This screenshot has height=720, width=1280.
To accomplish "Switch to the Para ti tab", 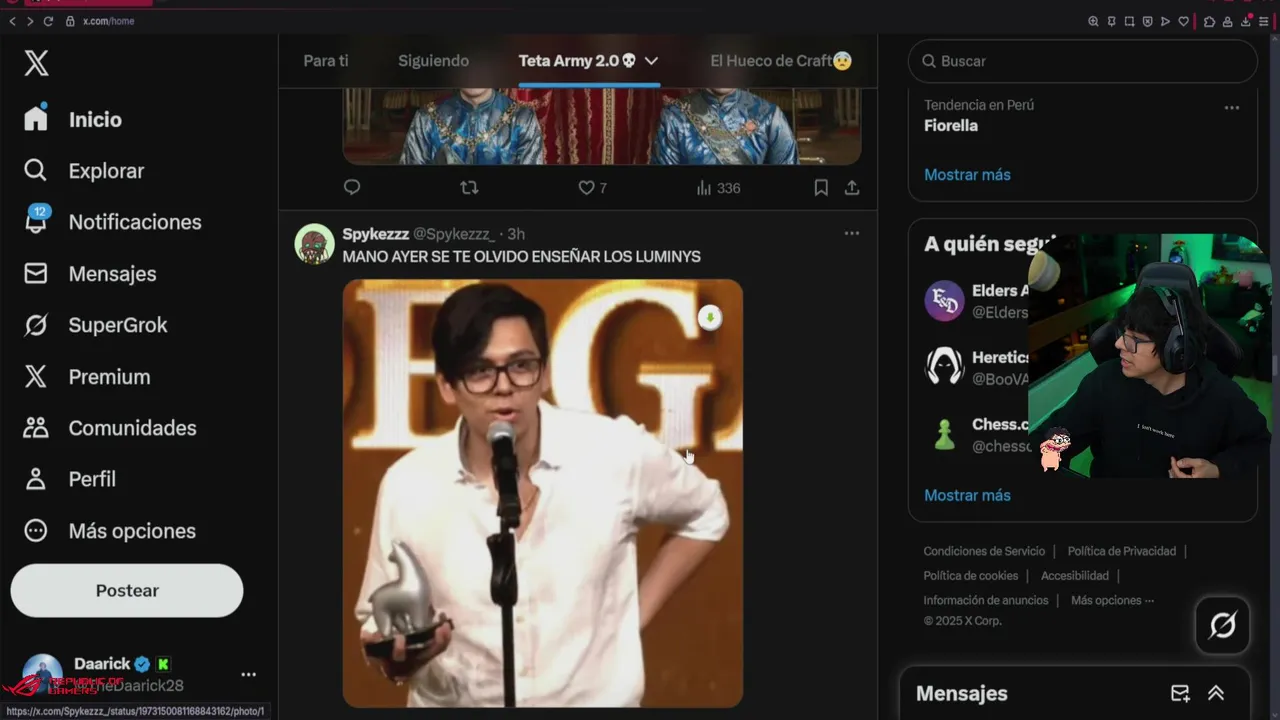I will coord(326,61).
